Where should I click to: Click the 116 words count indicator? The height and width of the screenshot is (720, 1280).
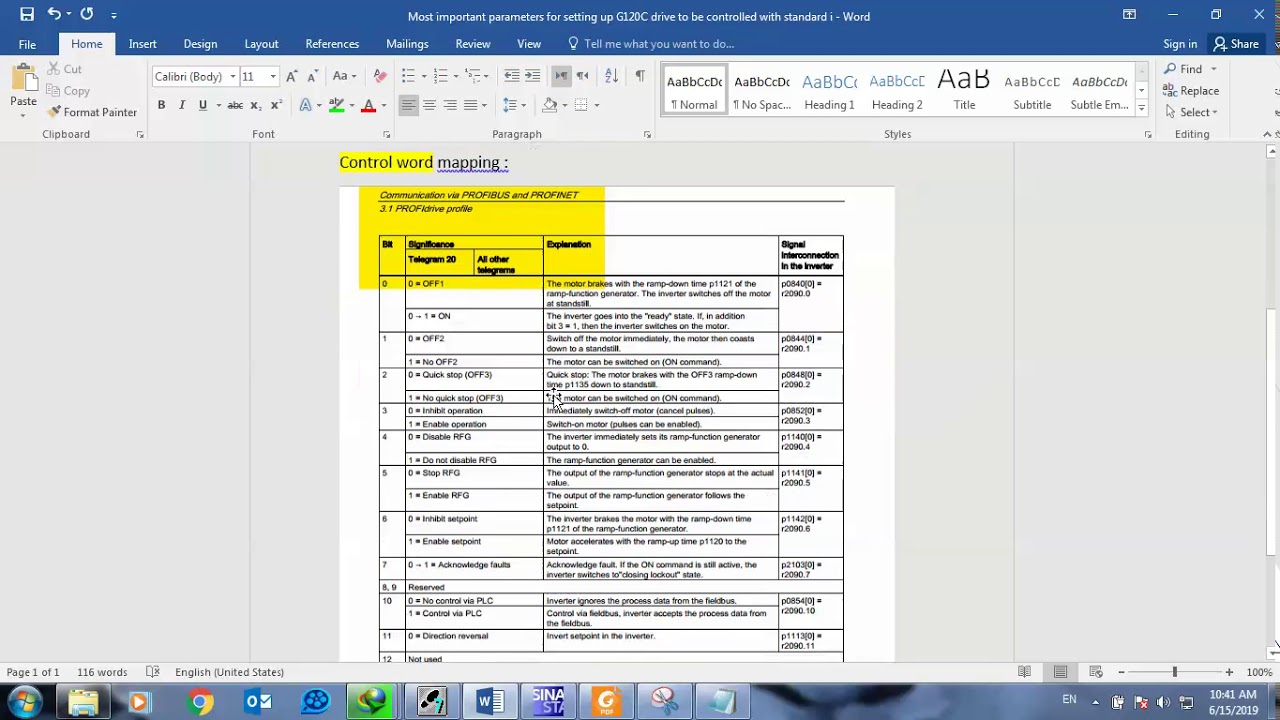(102, 672)
